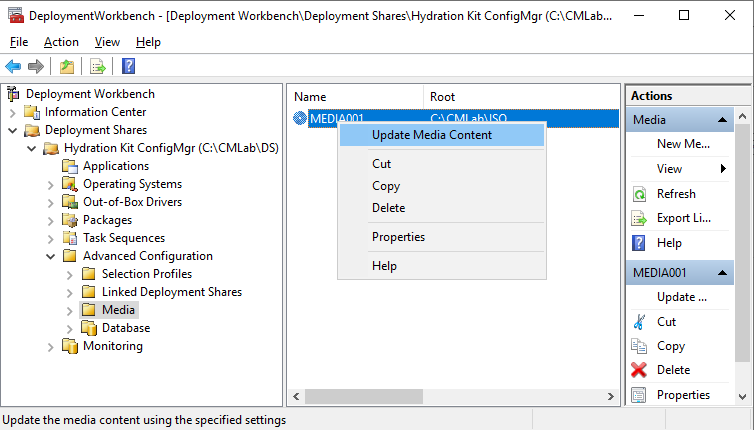Click the blue Help toolbar icon

pyautogui.click(x=128, y=66)
